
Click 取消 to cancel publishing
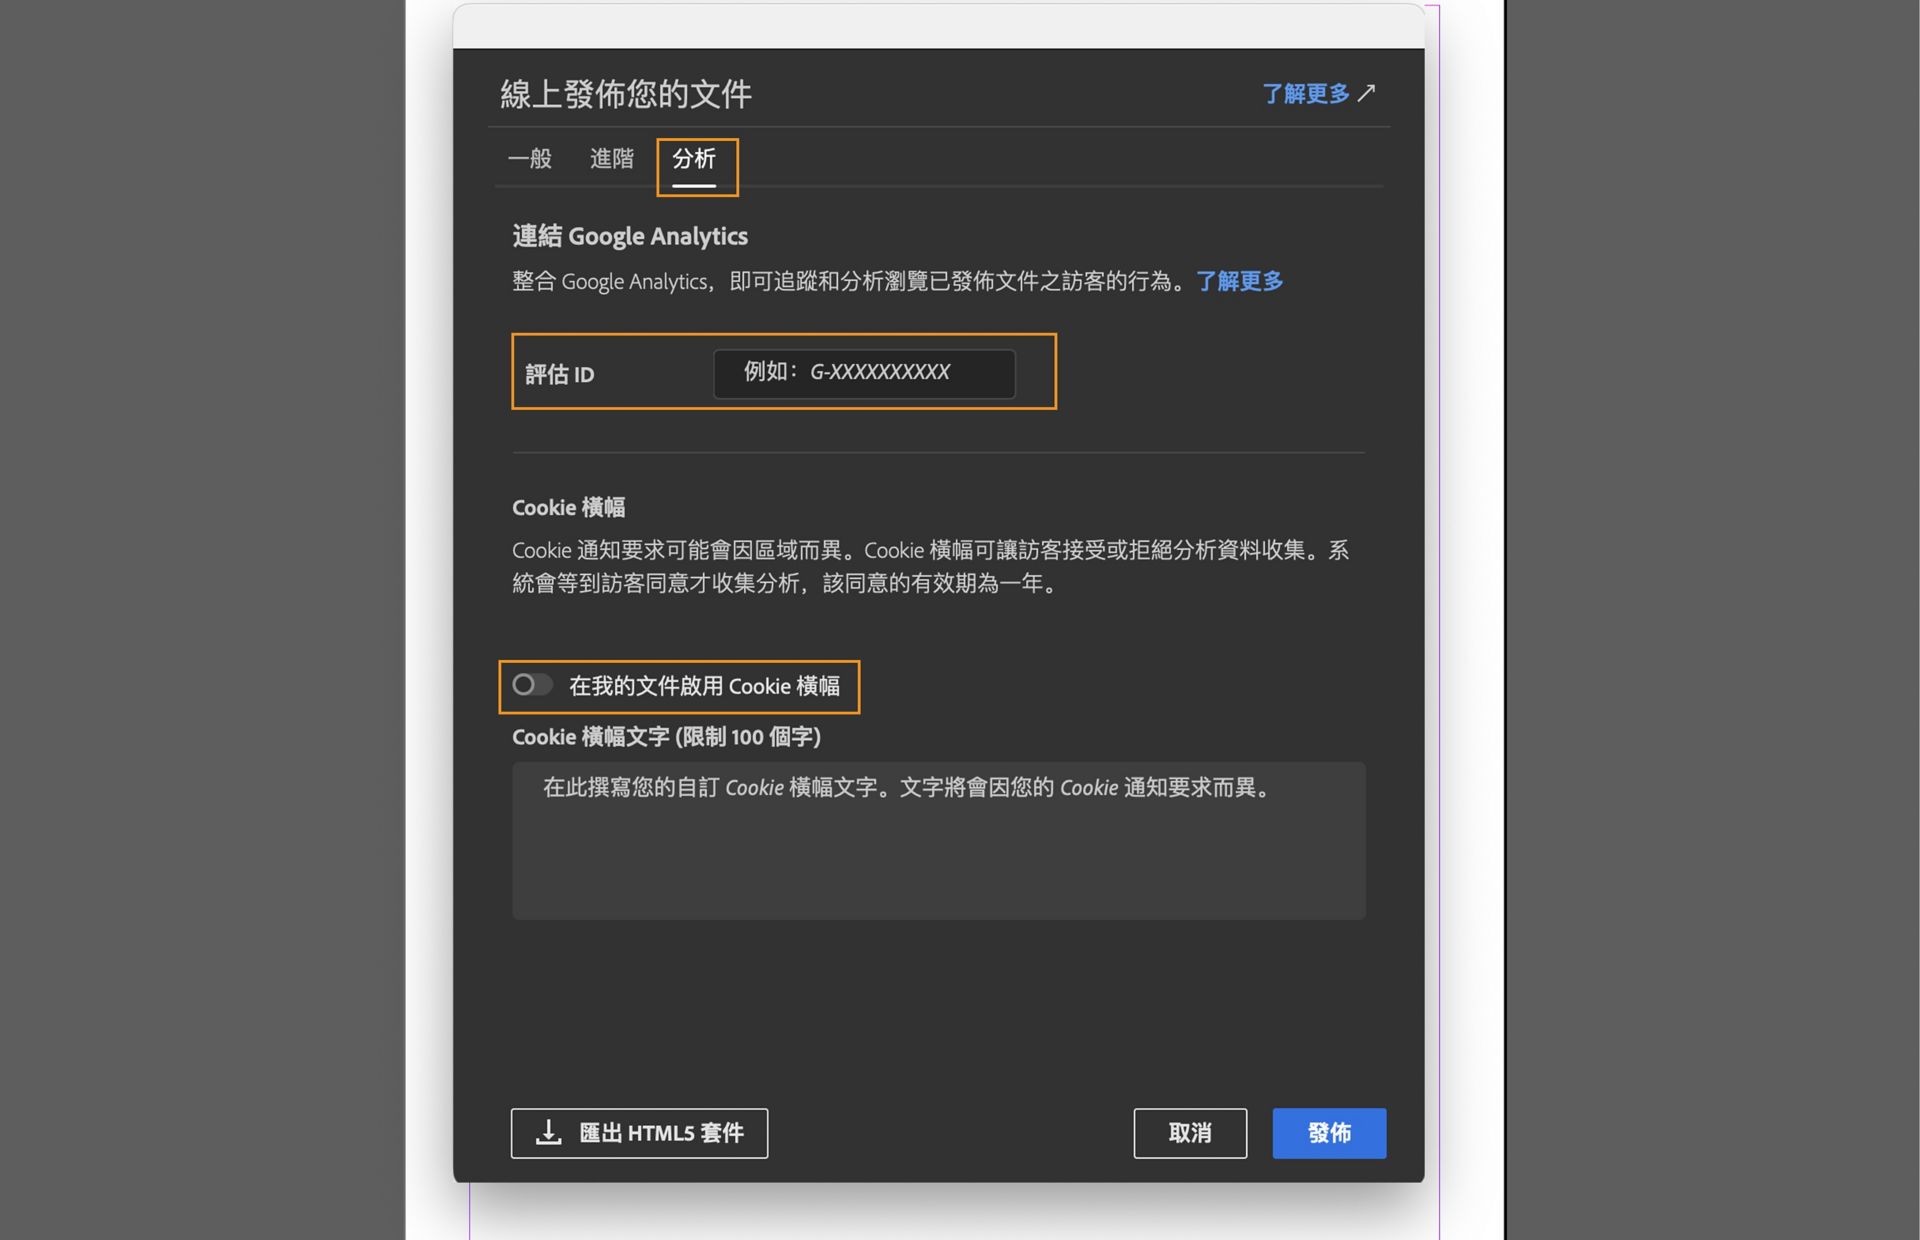coord(1190,1133)
